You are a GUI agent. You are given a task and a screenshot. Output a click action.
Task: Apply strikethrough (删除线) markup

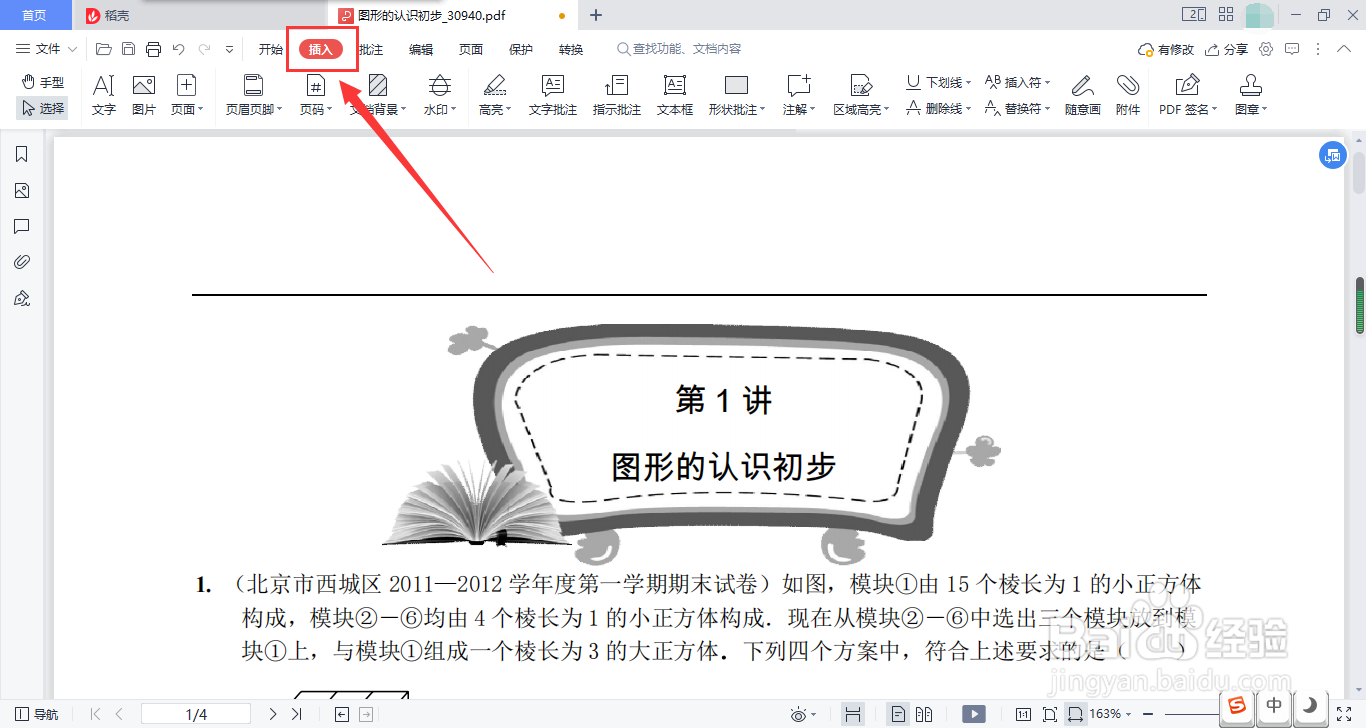click(x=939, y=108)
